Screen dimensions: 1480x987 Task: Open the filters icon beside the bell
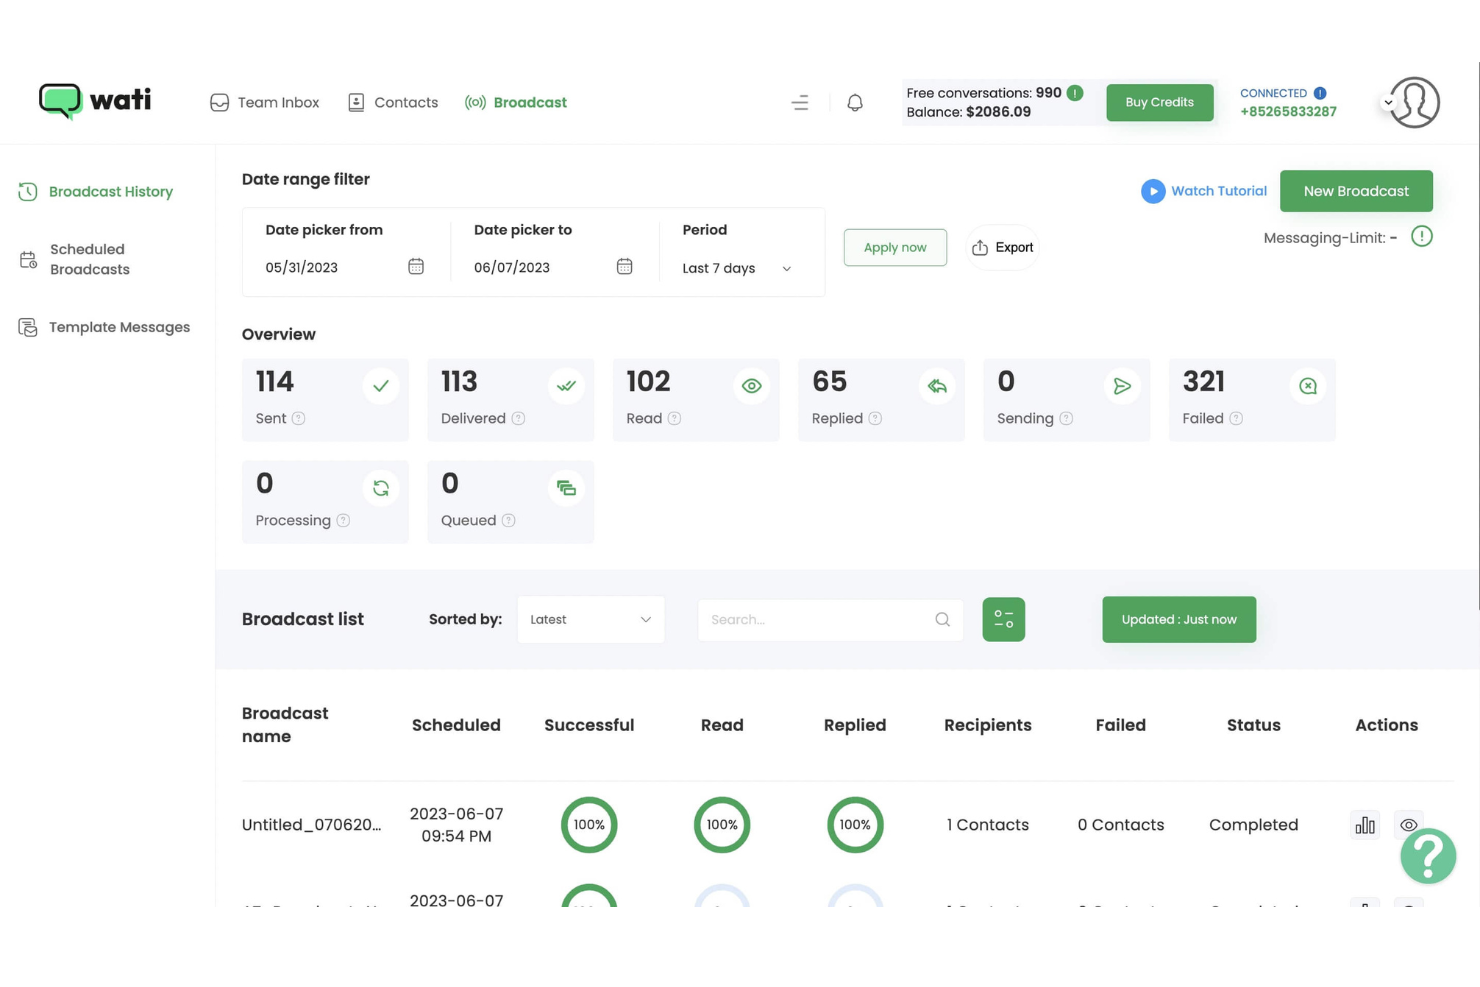click(799, 102)
